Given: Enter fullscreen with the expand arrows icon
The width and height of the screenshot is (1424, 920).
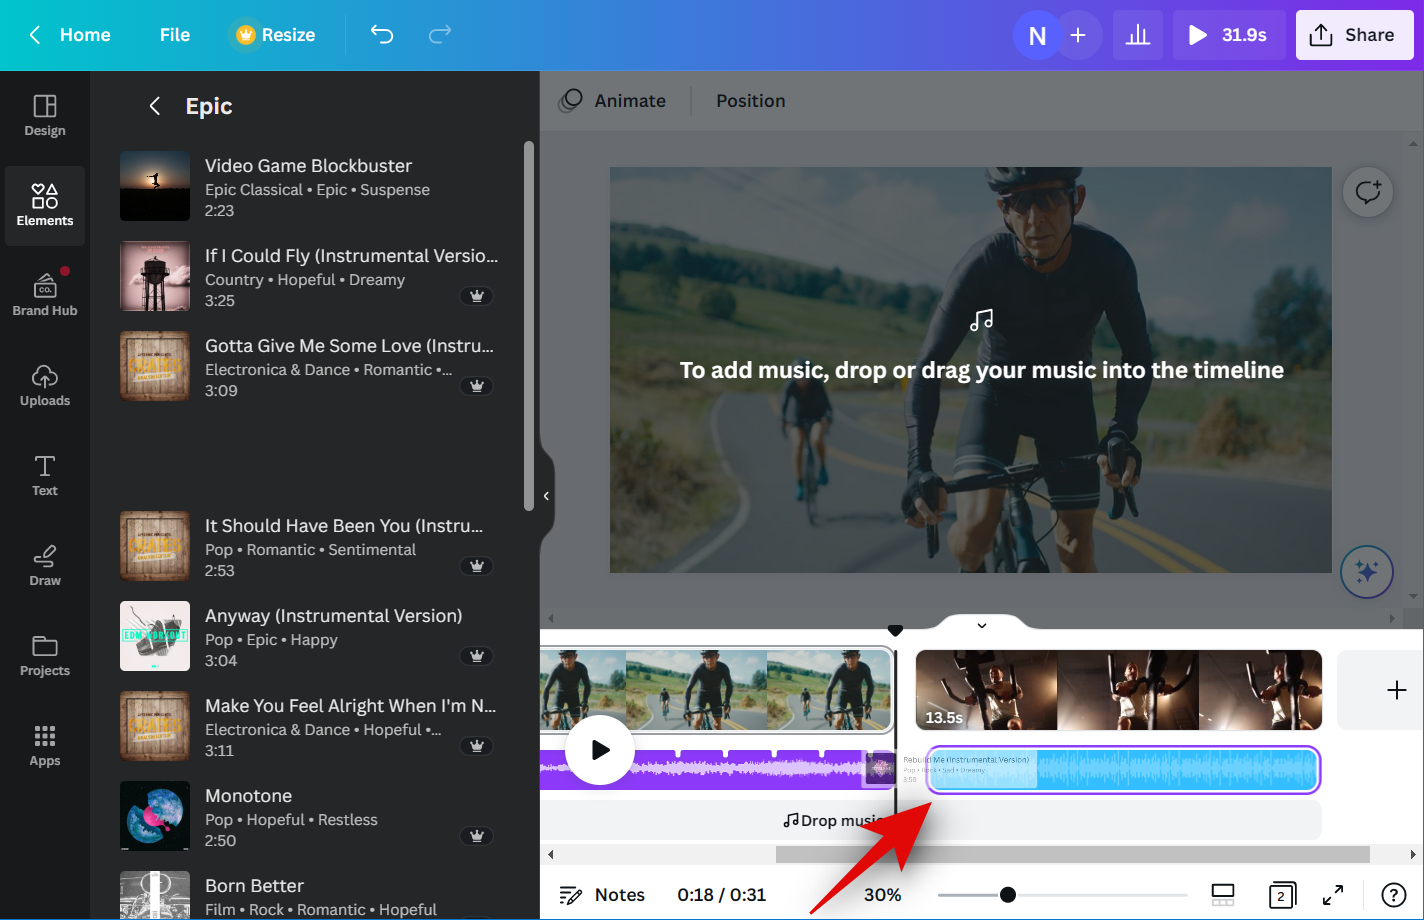Looking at the screenshot, I should pyautogui.click(x=1333, y=894).
